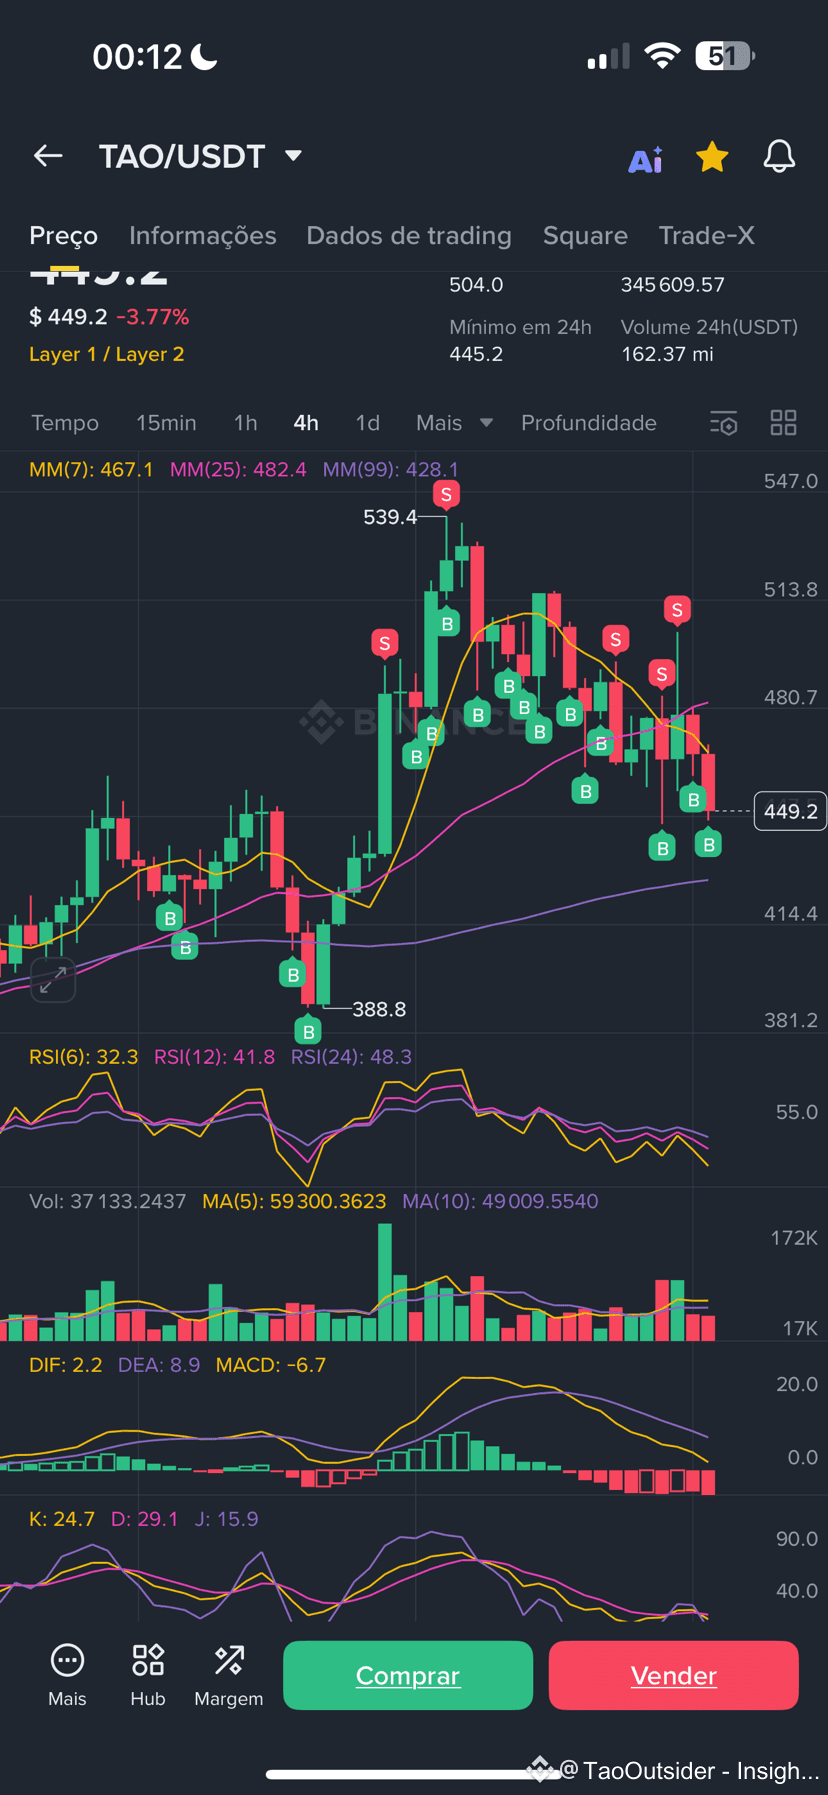828x1795 pixels.
Task: Select the 15min interval
Action: click(166, 423)
